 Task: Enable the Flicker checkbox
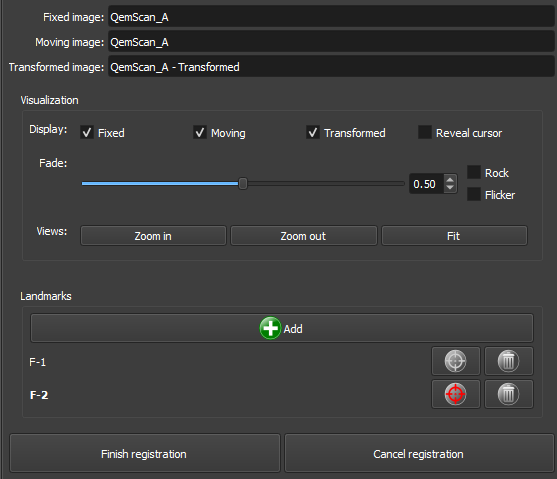[474, 194]
